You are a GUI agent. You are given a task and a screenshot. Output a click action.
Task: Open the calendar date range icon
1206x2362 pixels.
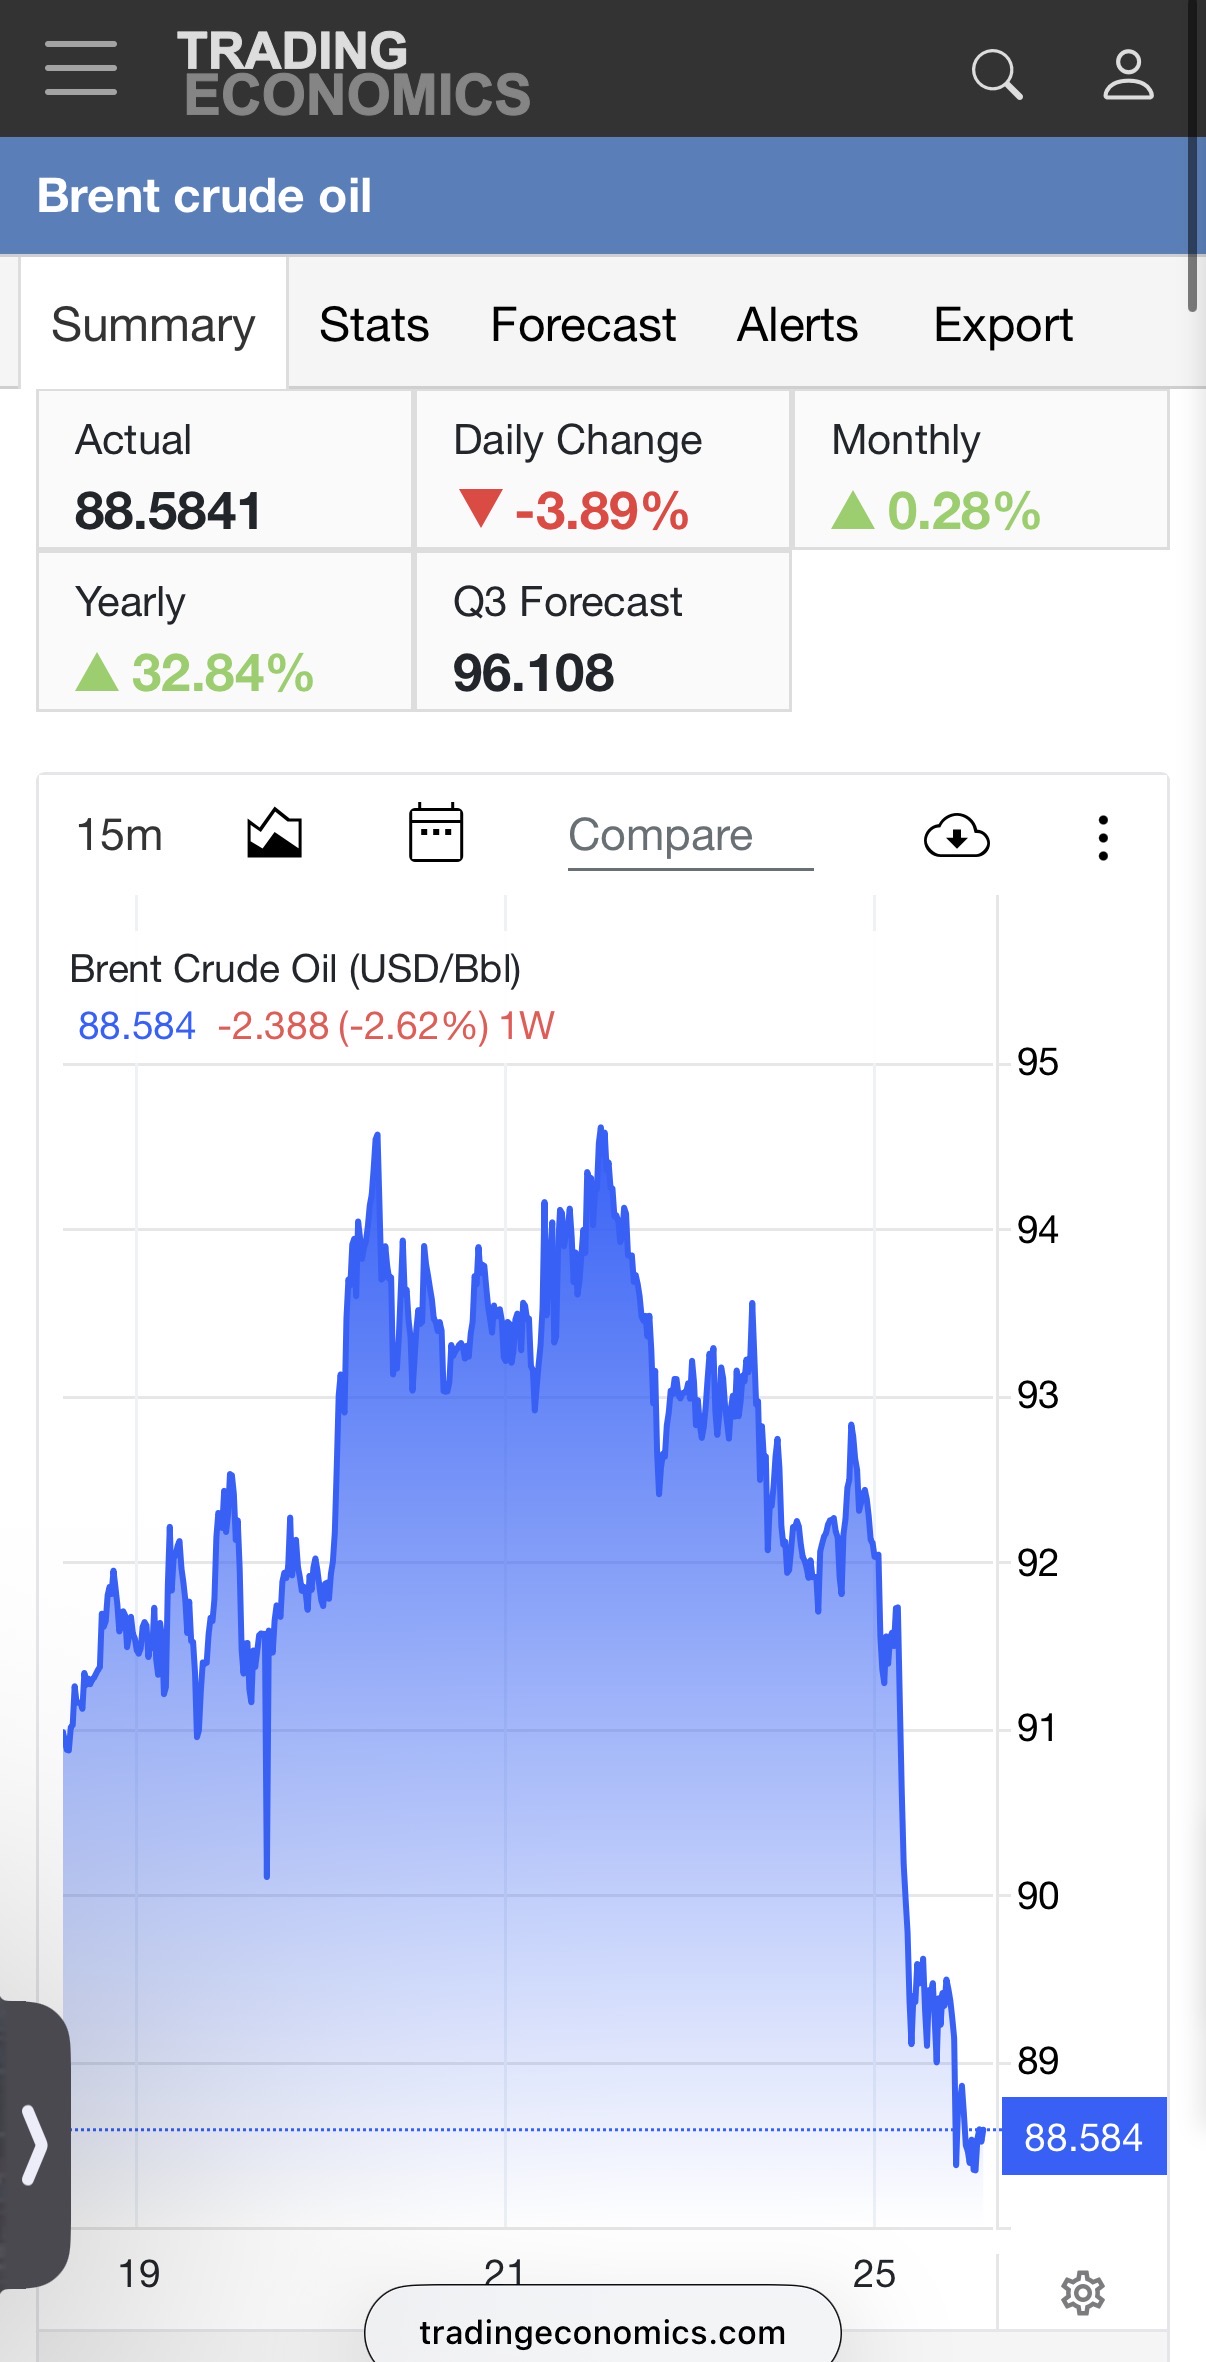coord(436,832)
